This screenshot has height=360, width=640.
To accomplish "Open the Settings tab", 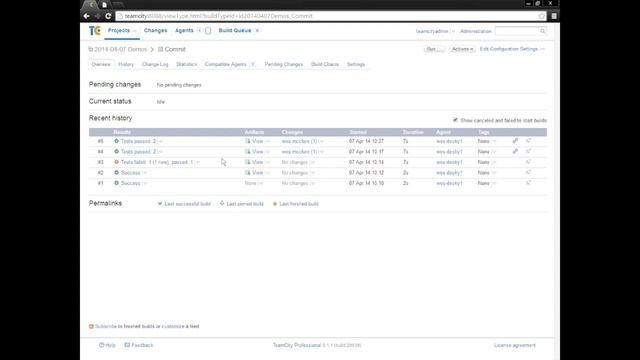I will 356,64.
